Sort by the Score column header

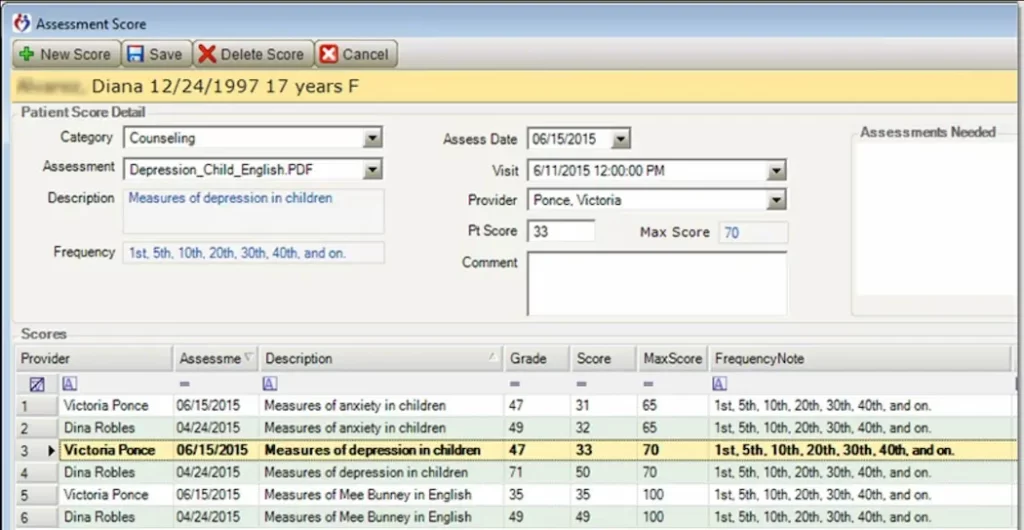(603, 358)
